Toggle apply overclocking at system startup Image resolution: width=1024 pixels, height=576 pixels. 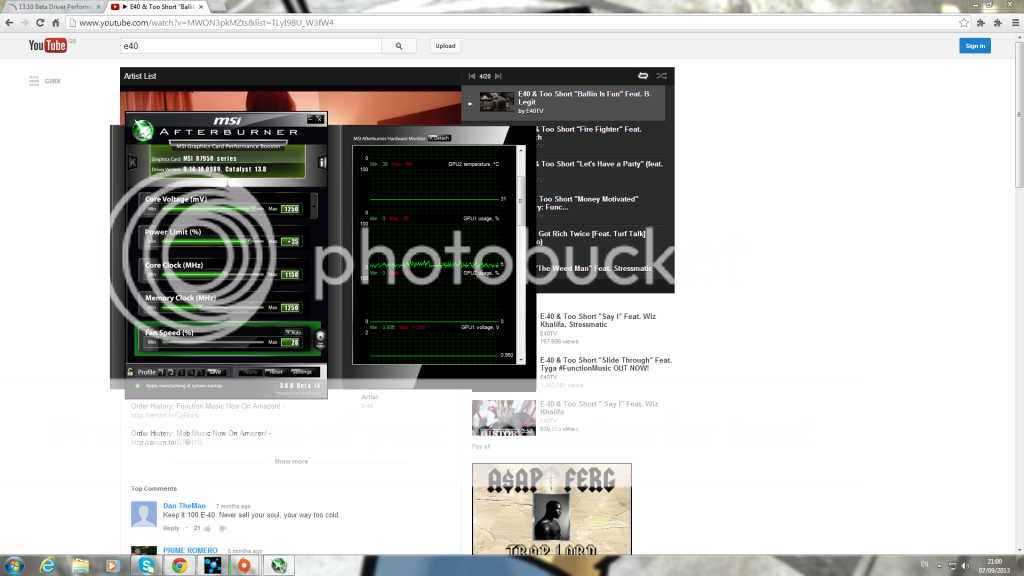(137, 385)
